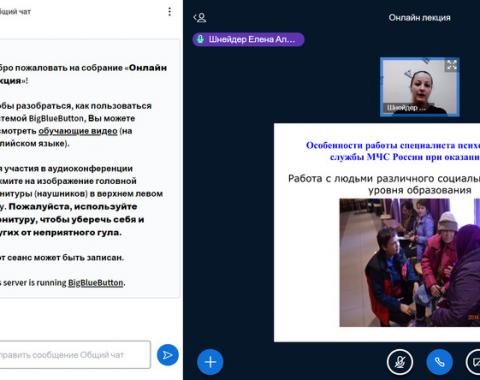Screen dimensions: 480x380
Task: Select the Шнейдер webcam video thumbnail
Action: [420, 87]
